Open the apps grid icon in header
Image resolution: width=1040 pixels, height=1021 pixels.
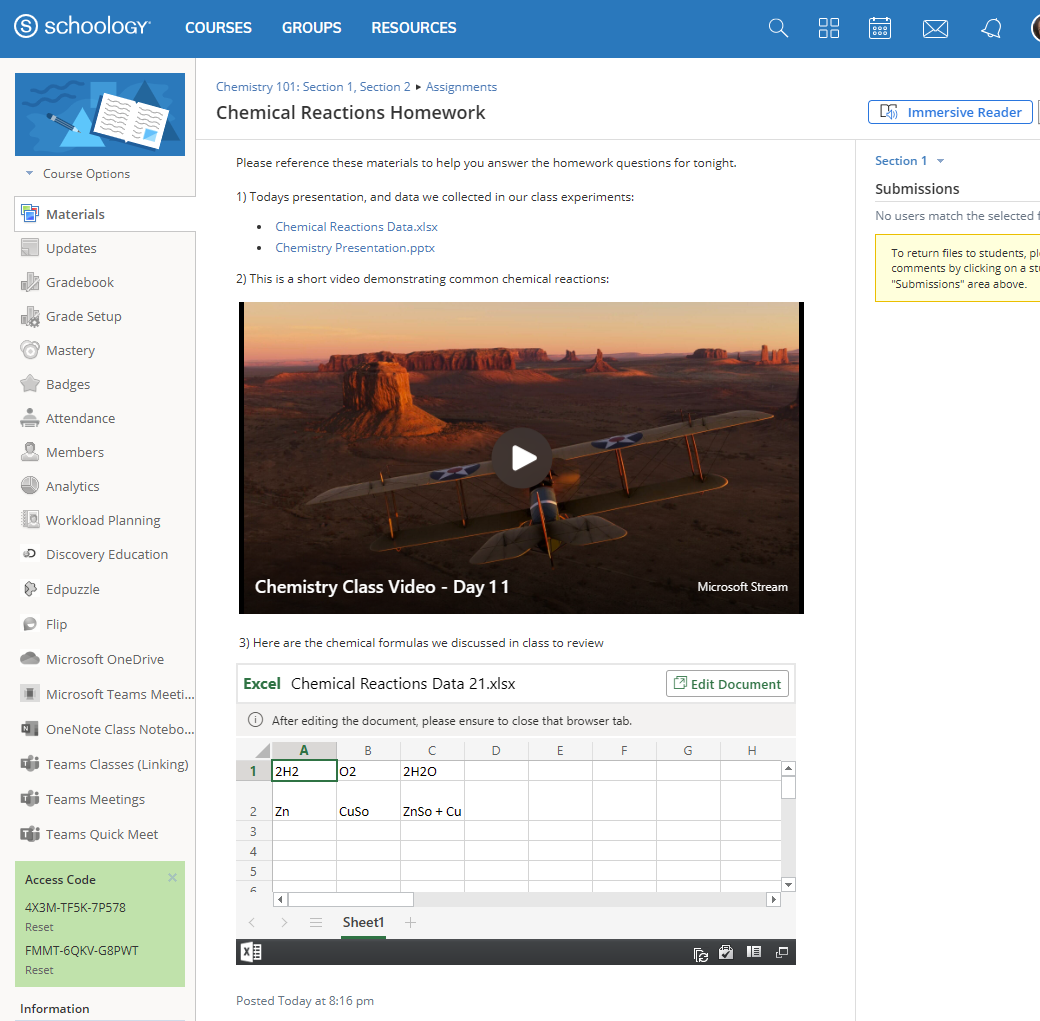[828, 28]
